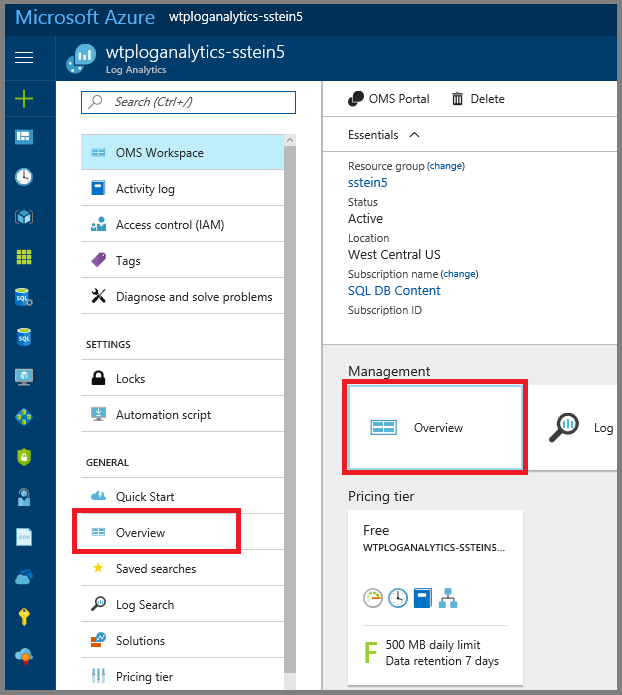This screenshot has width=622, height=695.
Task: Open SQL servers icon with gear
Action: coord(24,297)
